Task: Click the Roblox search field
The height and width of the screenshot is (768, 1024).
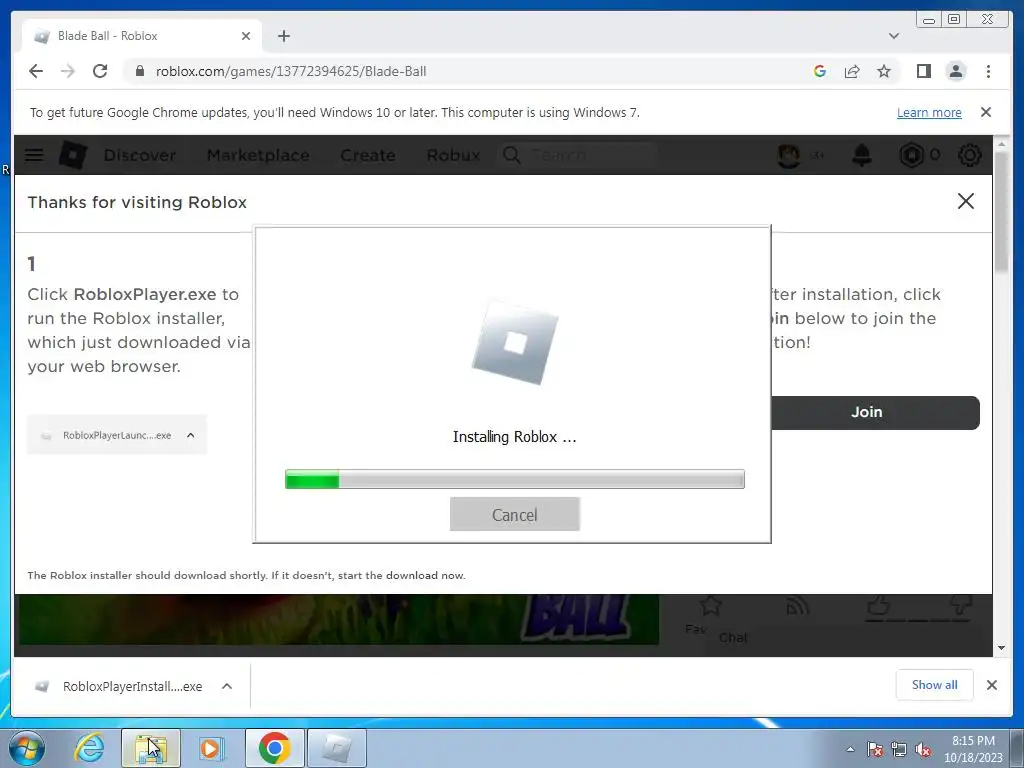Action: tap(578, 155)
